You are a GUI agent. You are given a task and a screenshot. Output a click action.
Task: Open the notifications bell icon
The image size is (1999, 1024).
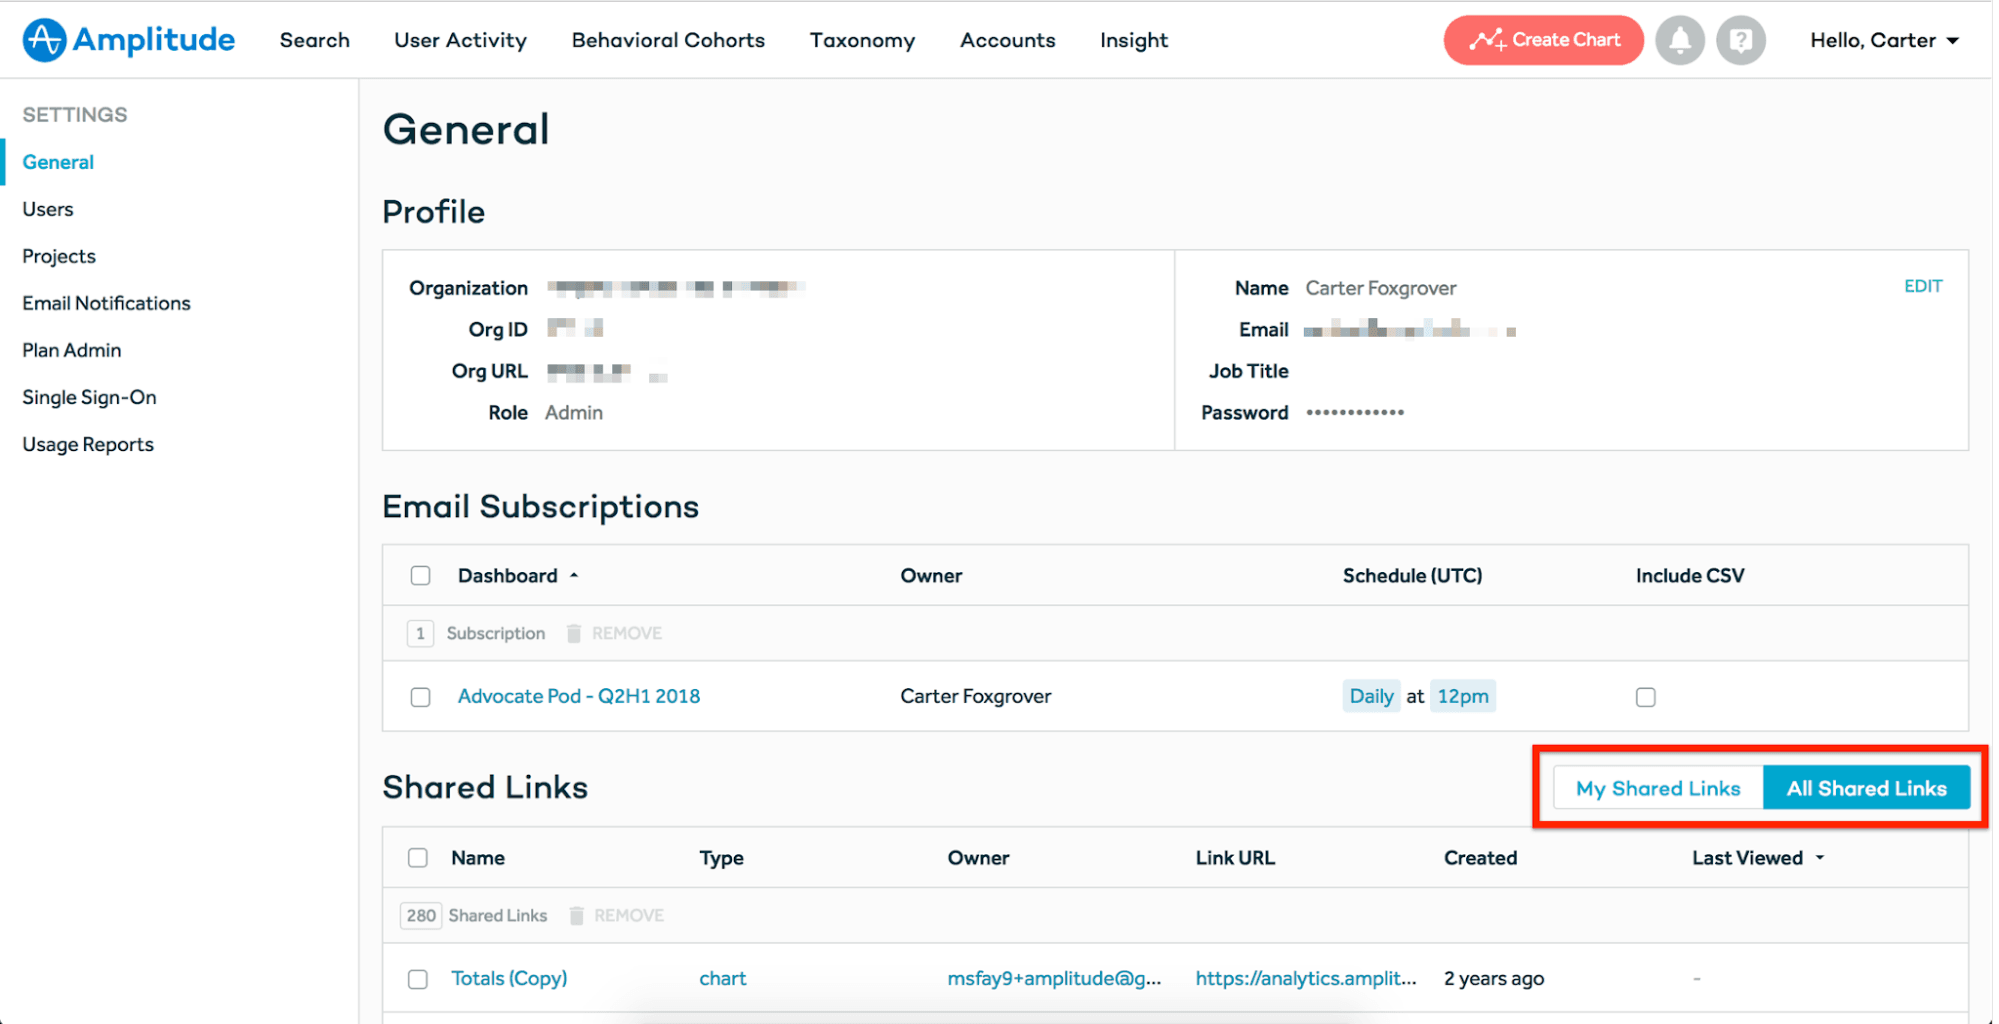[1680, 40]
